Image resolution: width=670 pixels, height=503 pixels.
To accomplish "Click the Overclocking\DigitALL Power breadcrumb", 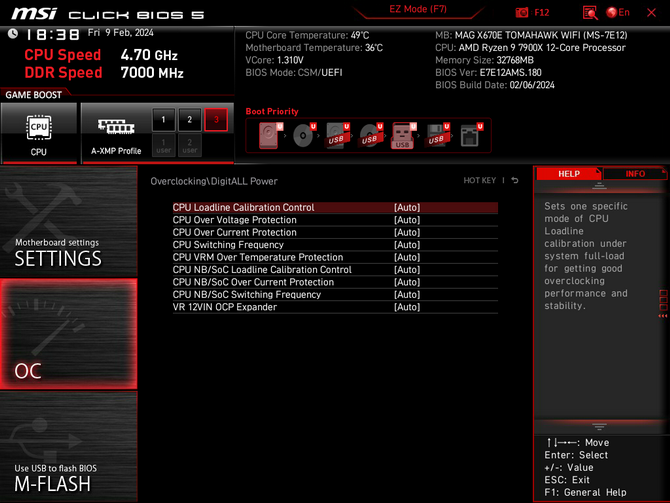I will [x=214, y=181].
